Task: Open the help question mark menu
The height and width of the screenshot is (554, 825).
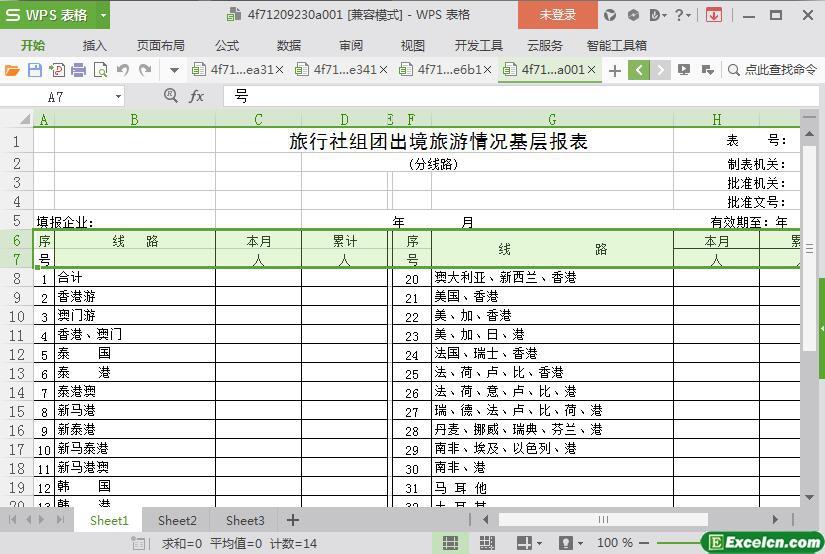Action: 682,15
